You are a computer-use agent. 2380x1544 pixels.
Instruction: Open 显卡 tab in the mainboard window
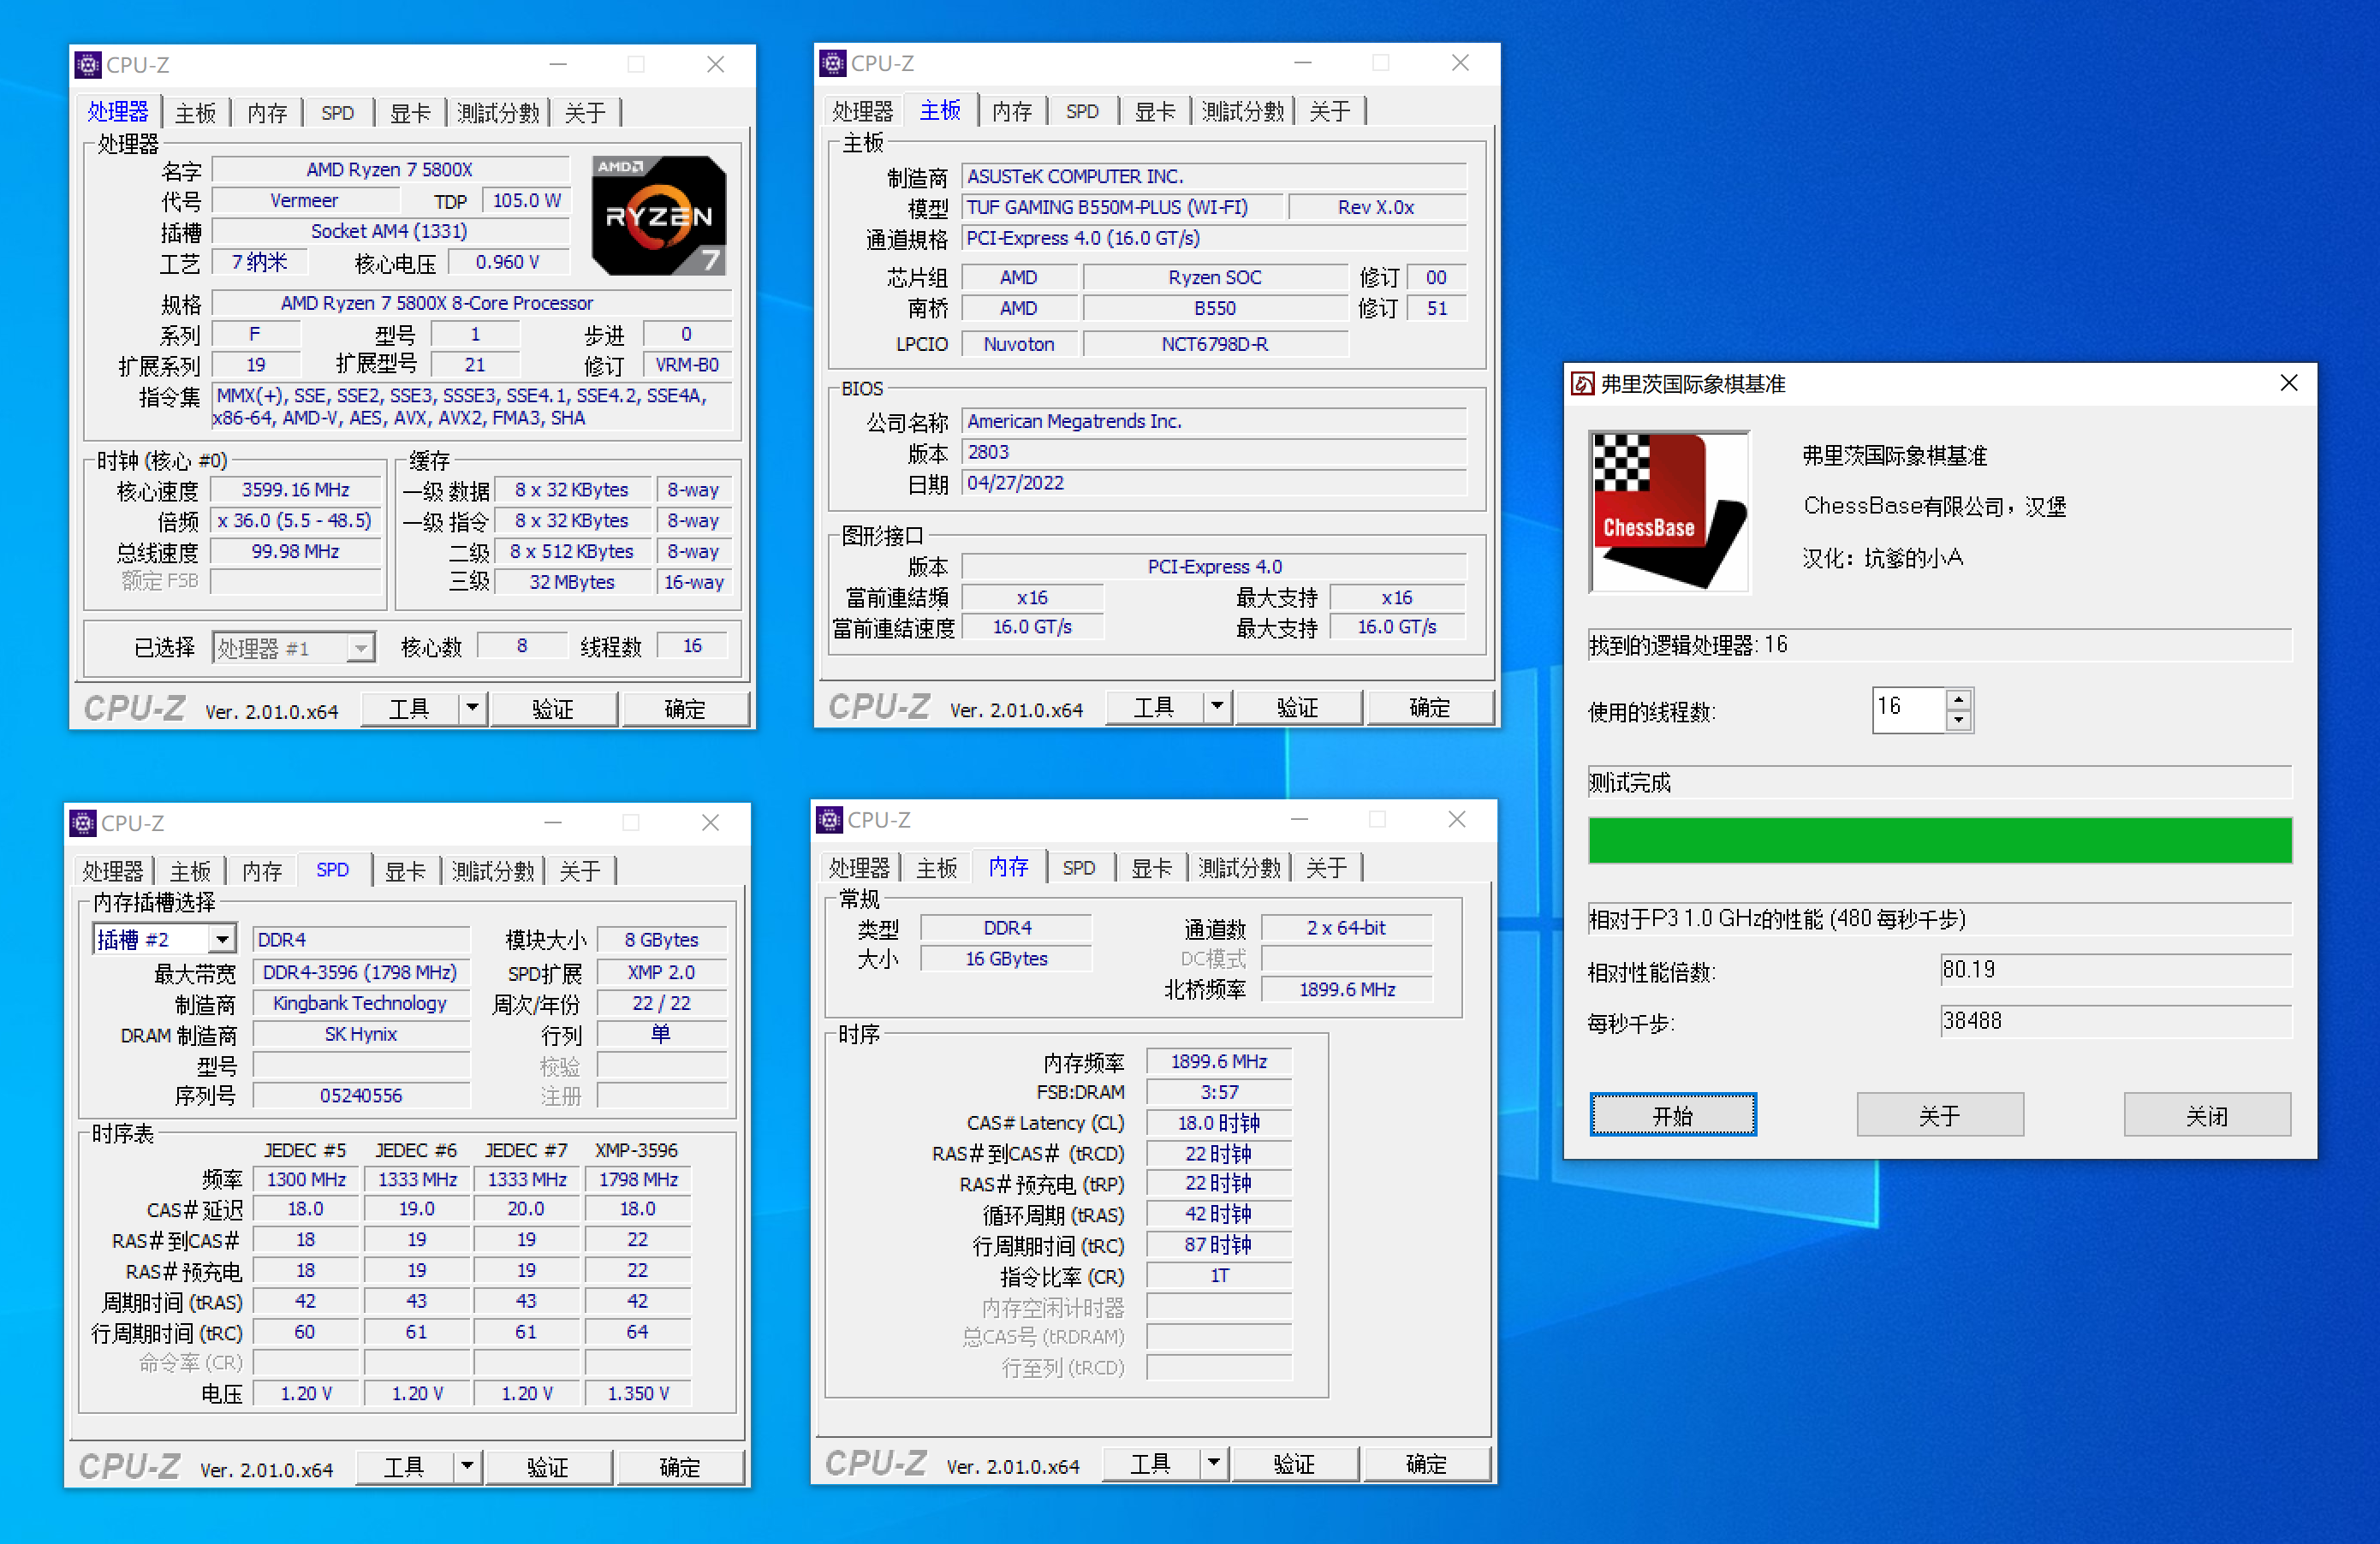point(1156,111)
